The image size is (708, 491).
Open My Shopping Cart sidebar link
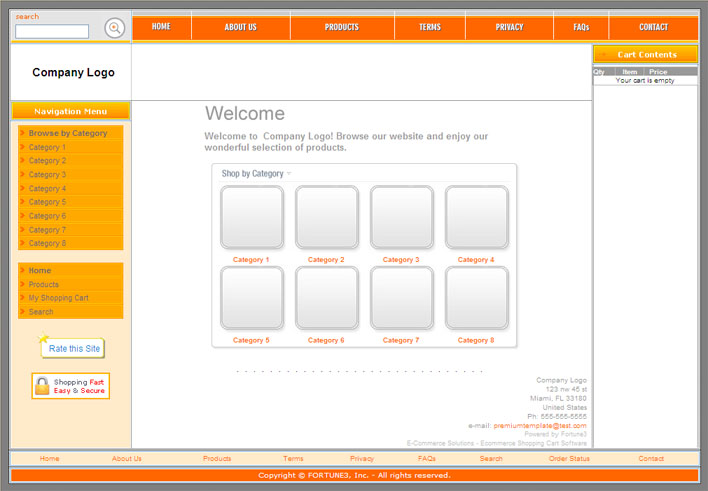(58, 298)
